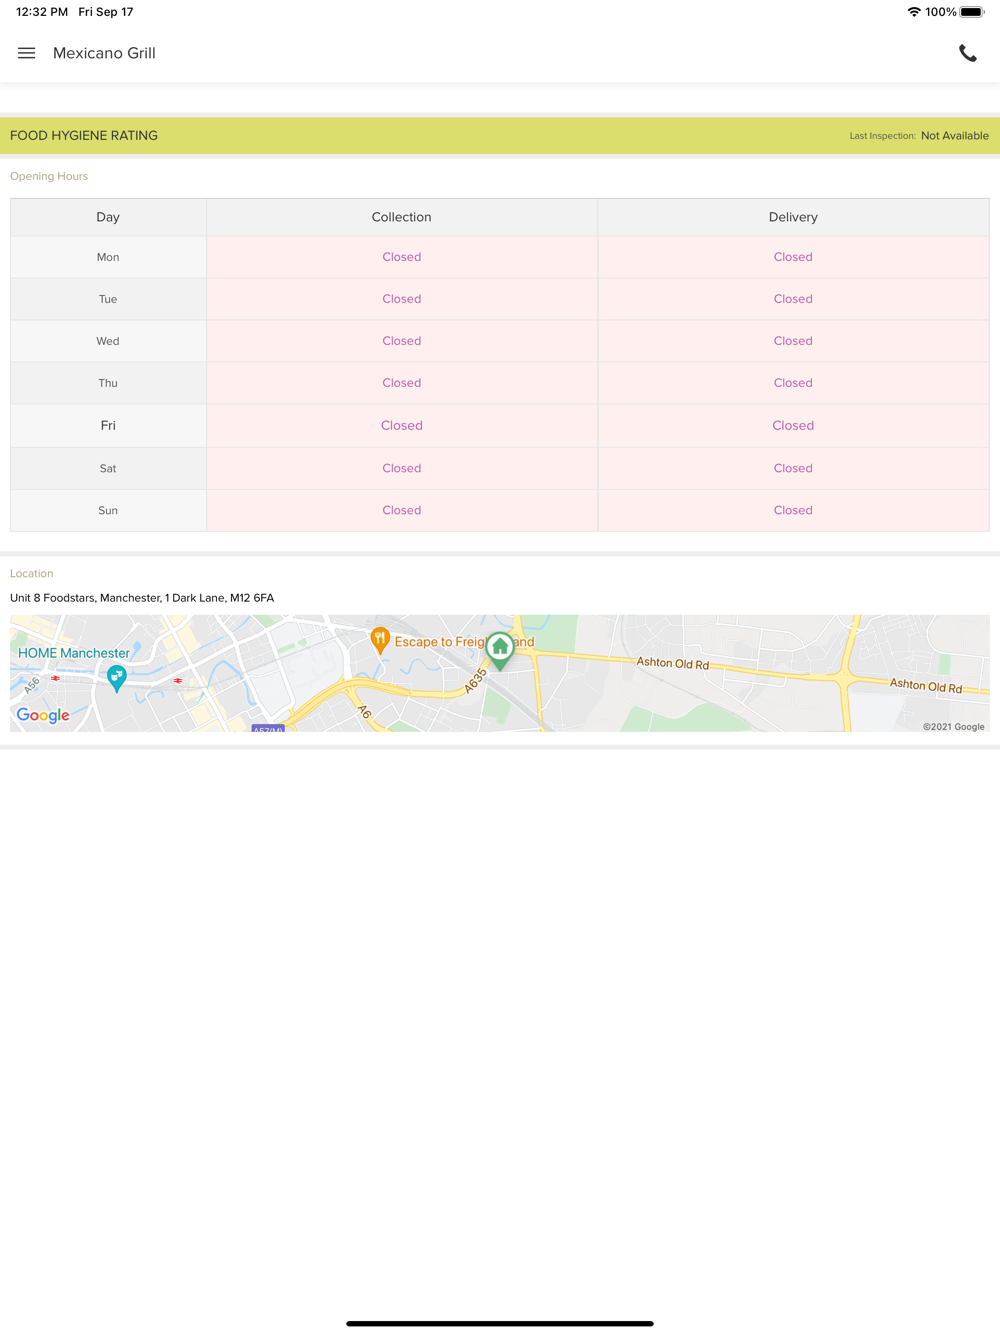Tap the Ashton Old Rd map label
Image resolution: width=1000 pixels, height=1334 pixels.
point(673,663)
